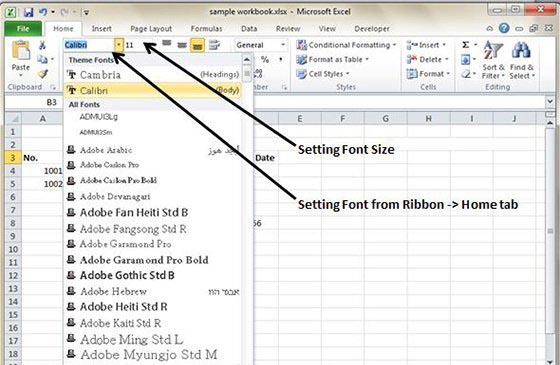
Task: Click the Cut scissors icon
Action: (x=42, y=45)
